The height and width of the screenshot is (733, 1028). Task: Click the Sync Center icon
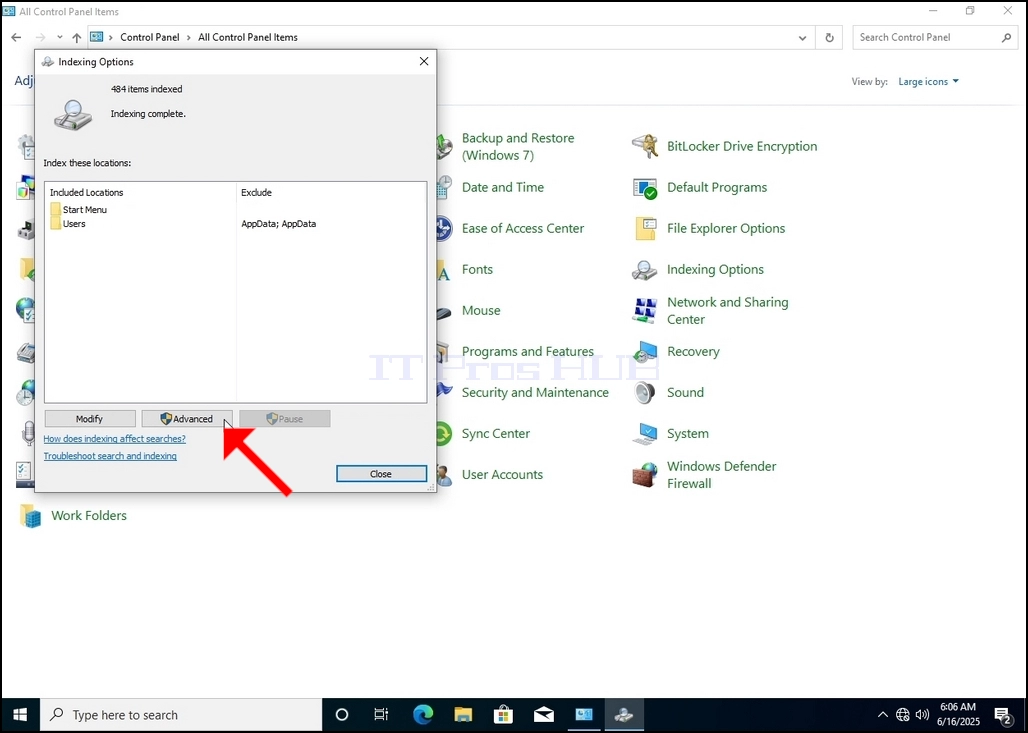click(x=445, y=434)
